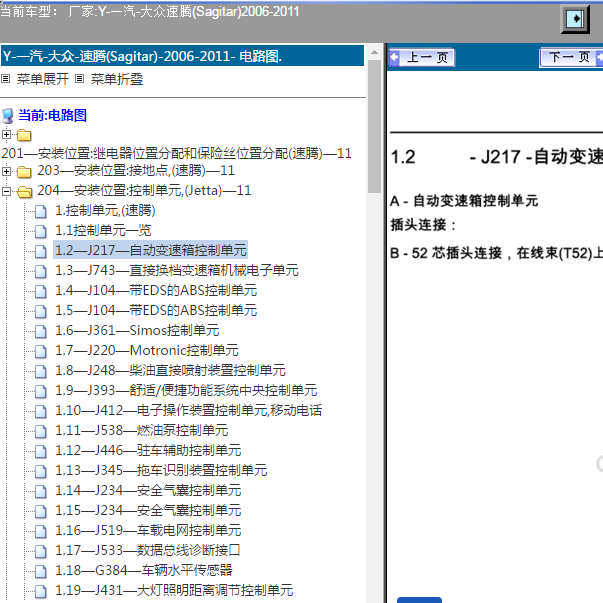Click the tree panel vertical scrollbar thumb
The width and height of the screenshot is (603, 603).
375,126
